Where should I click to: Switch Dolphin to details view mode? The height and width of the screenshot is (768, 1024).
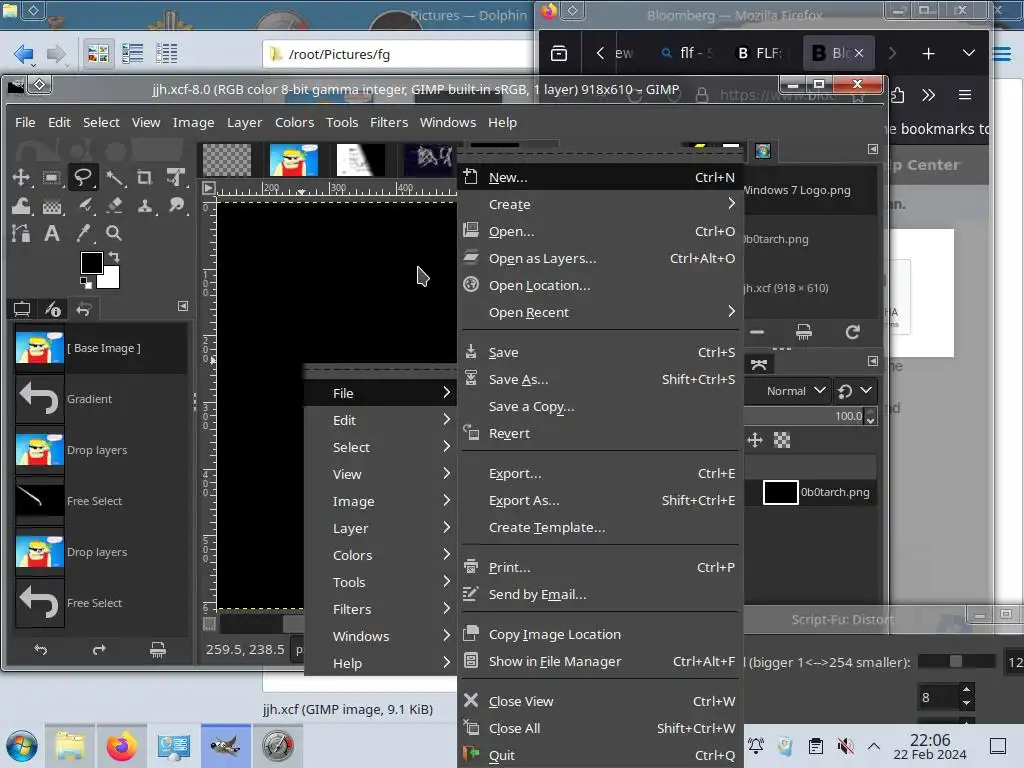pyautogui.click(x=167, y=54)
